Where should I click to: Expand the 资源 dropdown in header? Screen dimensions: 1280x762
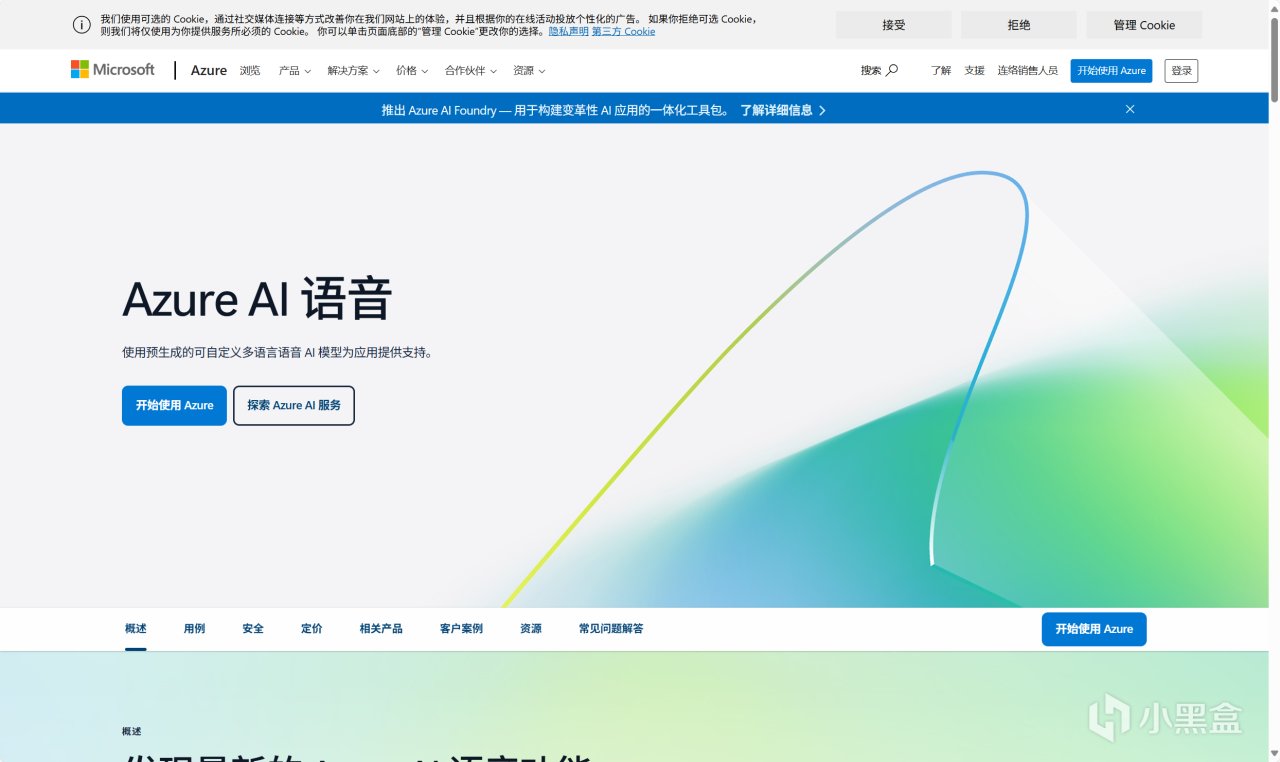coord(529,70)
